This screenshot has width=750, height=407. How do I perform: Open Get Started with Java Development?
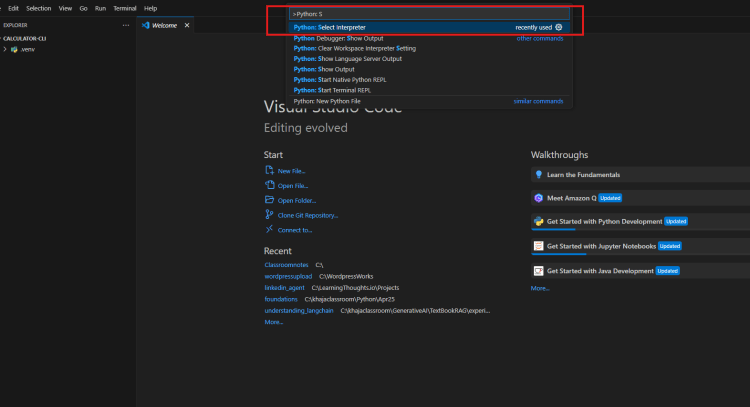(x=640, y=271)
